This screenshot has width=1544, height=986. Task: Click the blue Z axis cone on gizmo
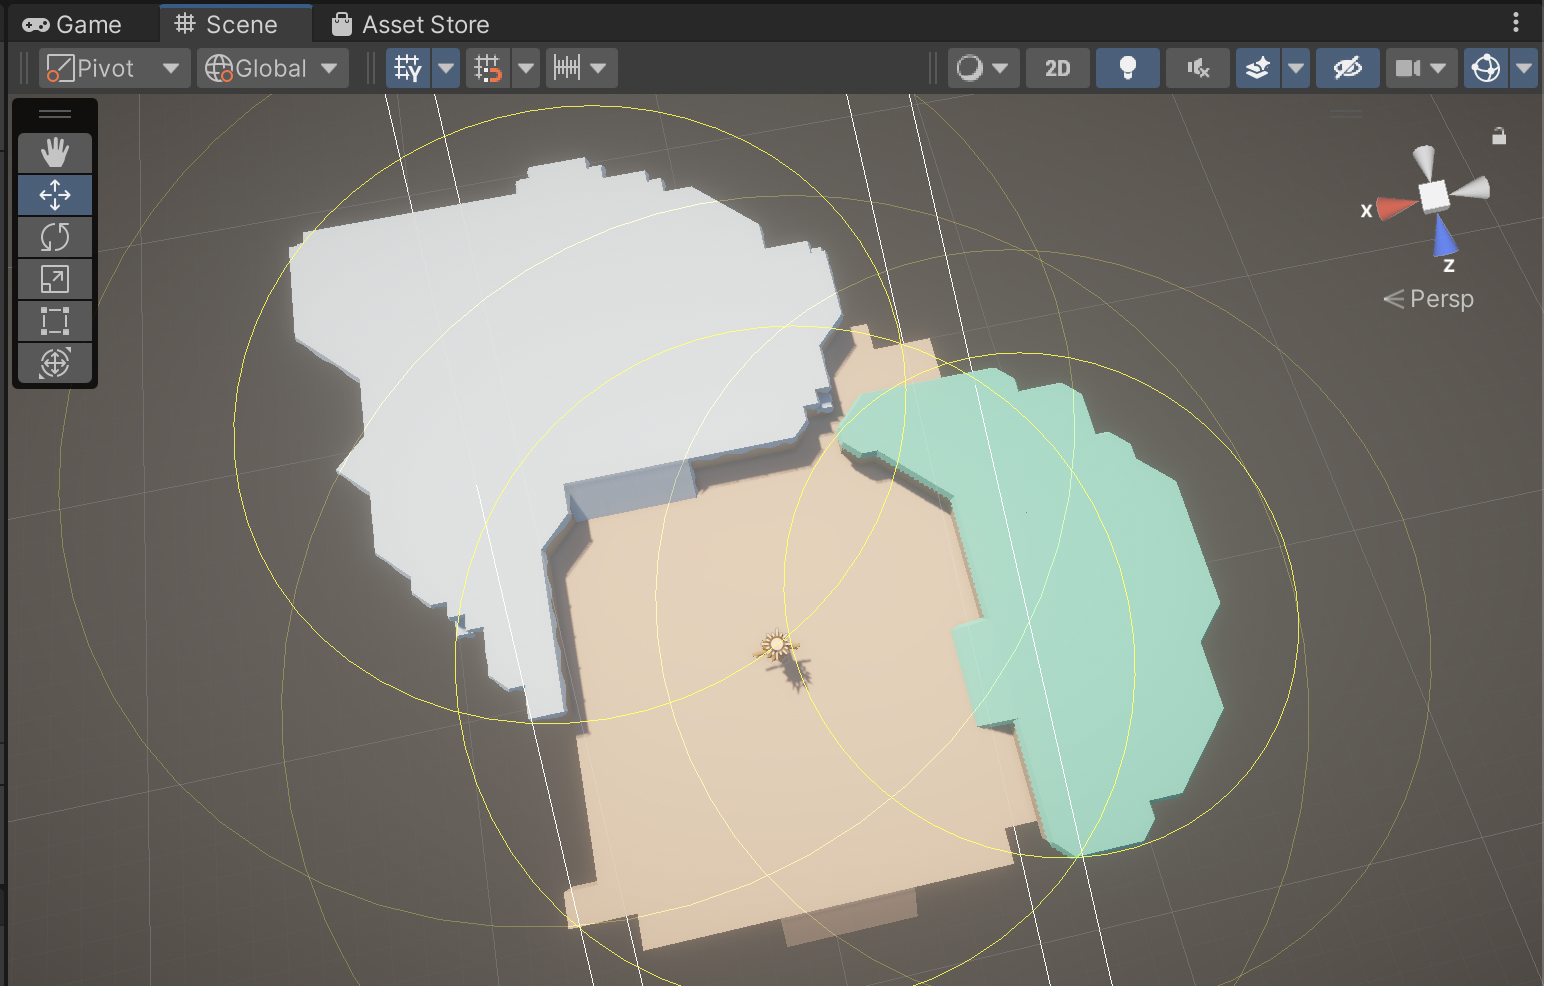click(1444, 237)
